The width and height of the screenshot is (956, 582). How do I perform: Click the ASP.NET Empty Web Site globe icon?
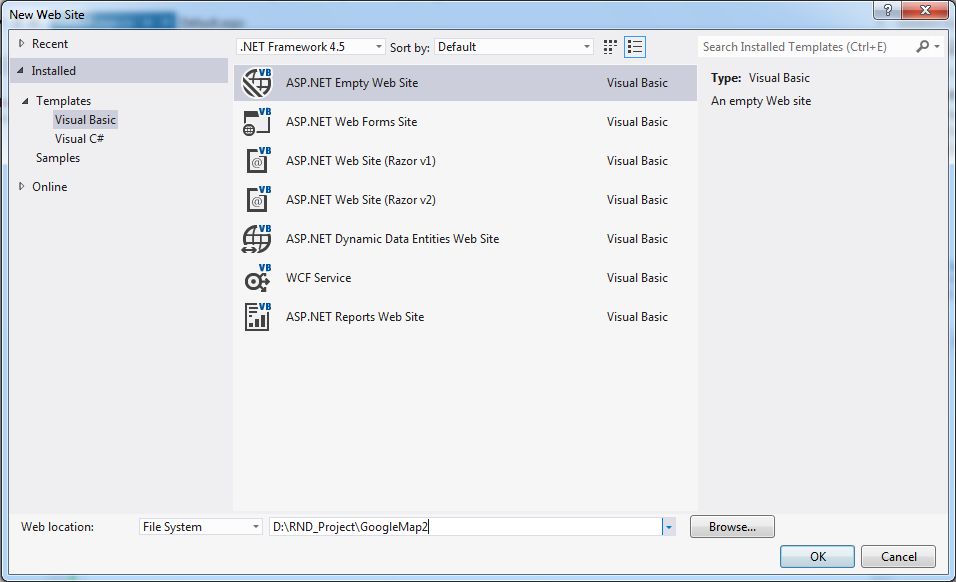257,83
